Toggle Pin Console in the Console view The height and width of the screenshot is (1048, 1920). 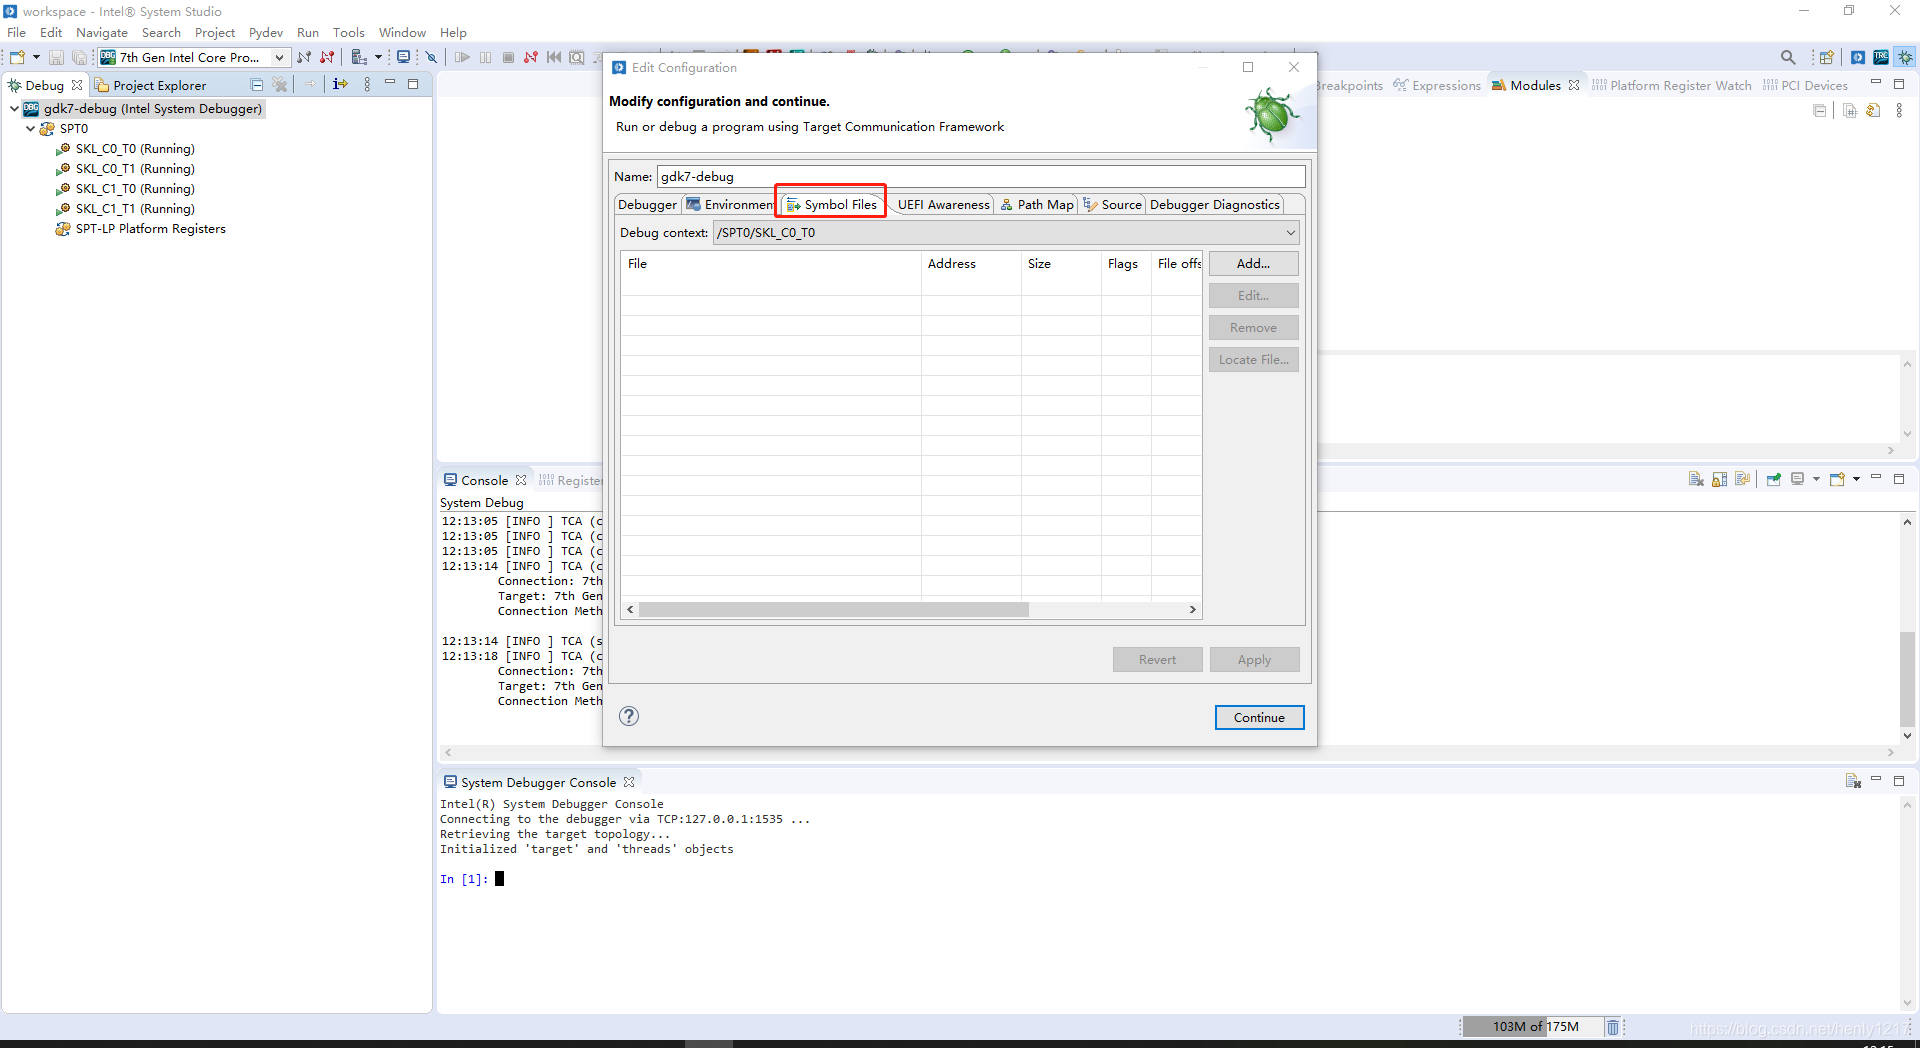1773,479
